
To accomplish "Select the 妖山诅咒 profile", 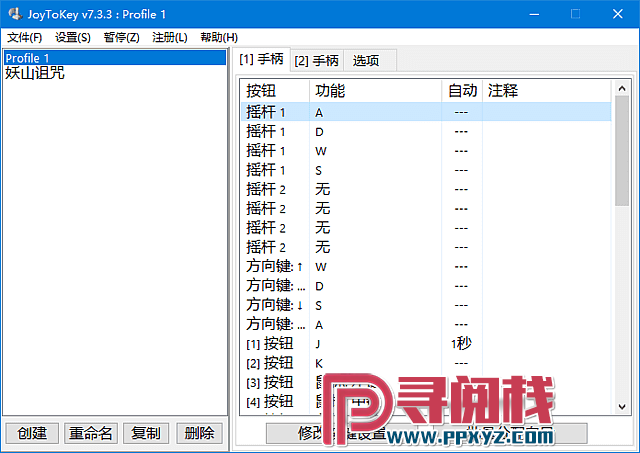I will [x=114, y=73].
